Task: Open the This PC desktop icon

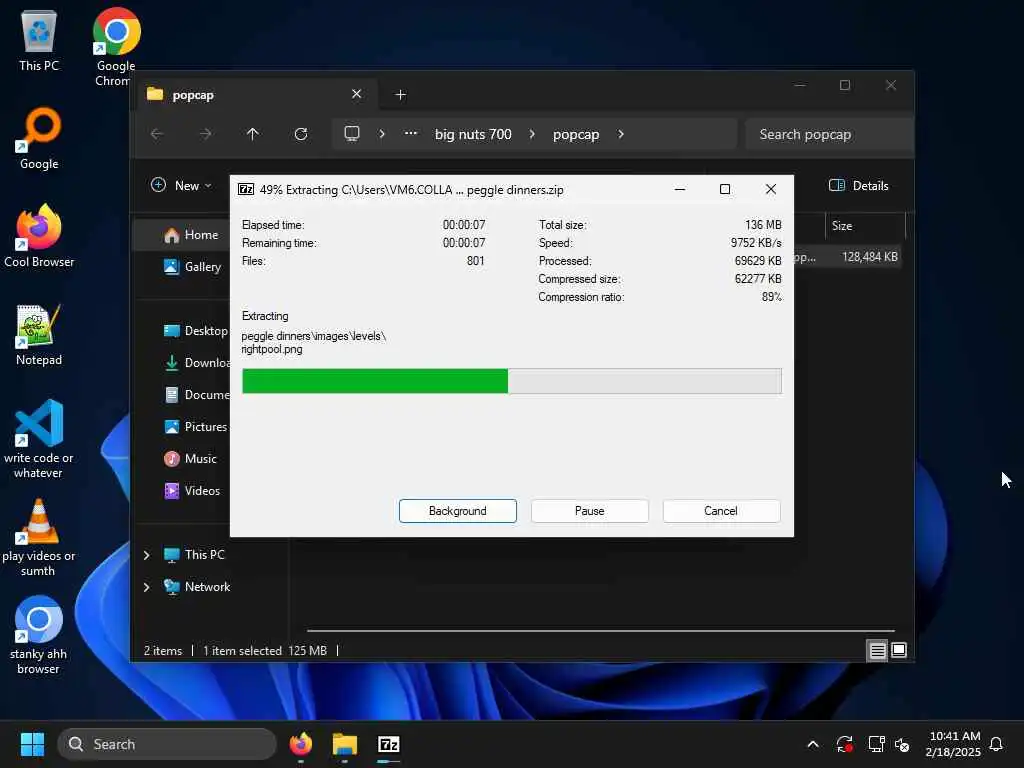Action: (39, 40)
